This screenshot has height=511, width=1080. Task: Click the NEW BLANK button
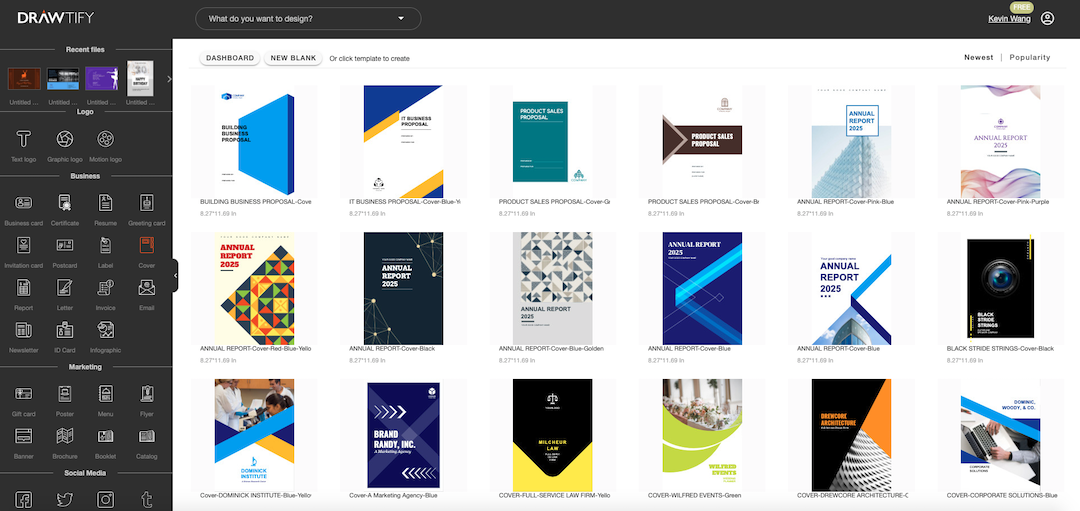293,58
